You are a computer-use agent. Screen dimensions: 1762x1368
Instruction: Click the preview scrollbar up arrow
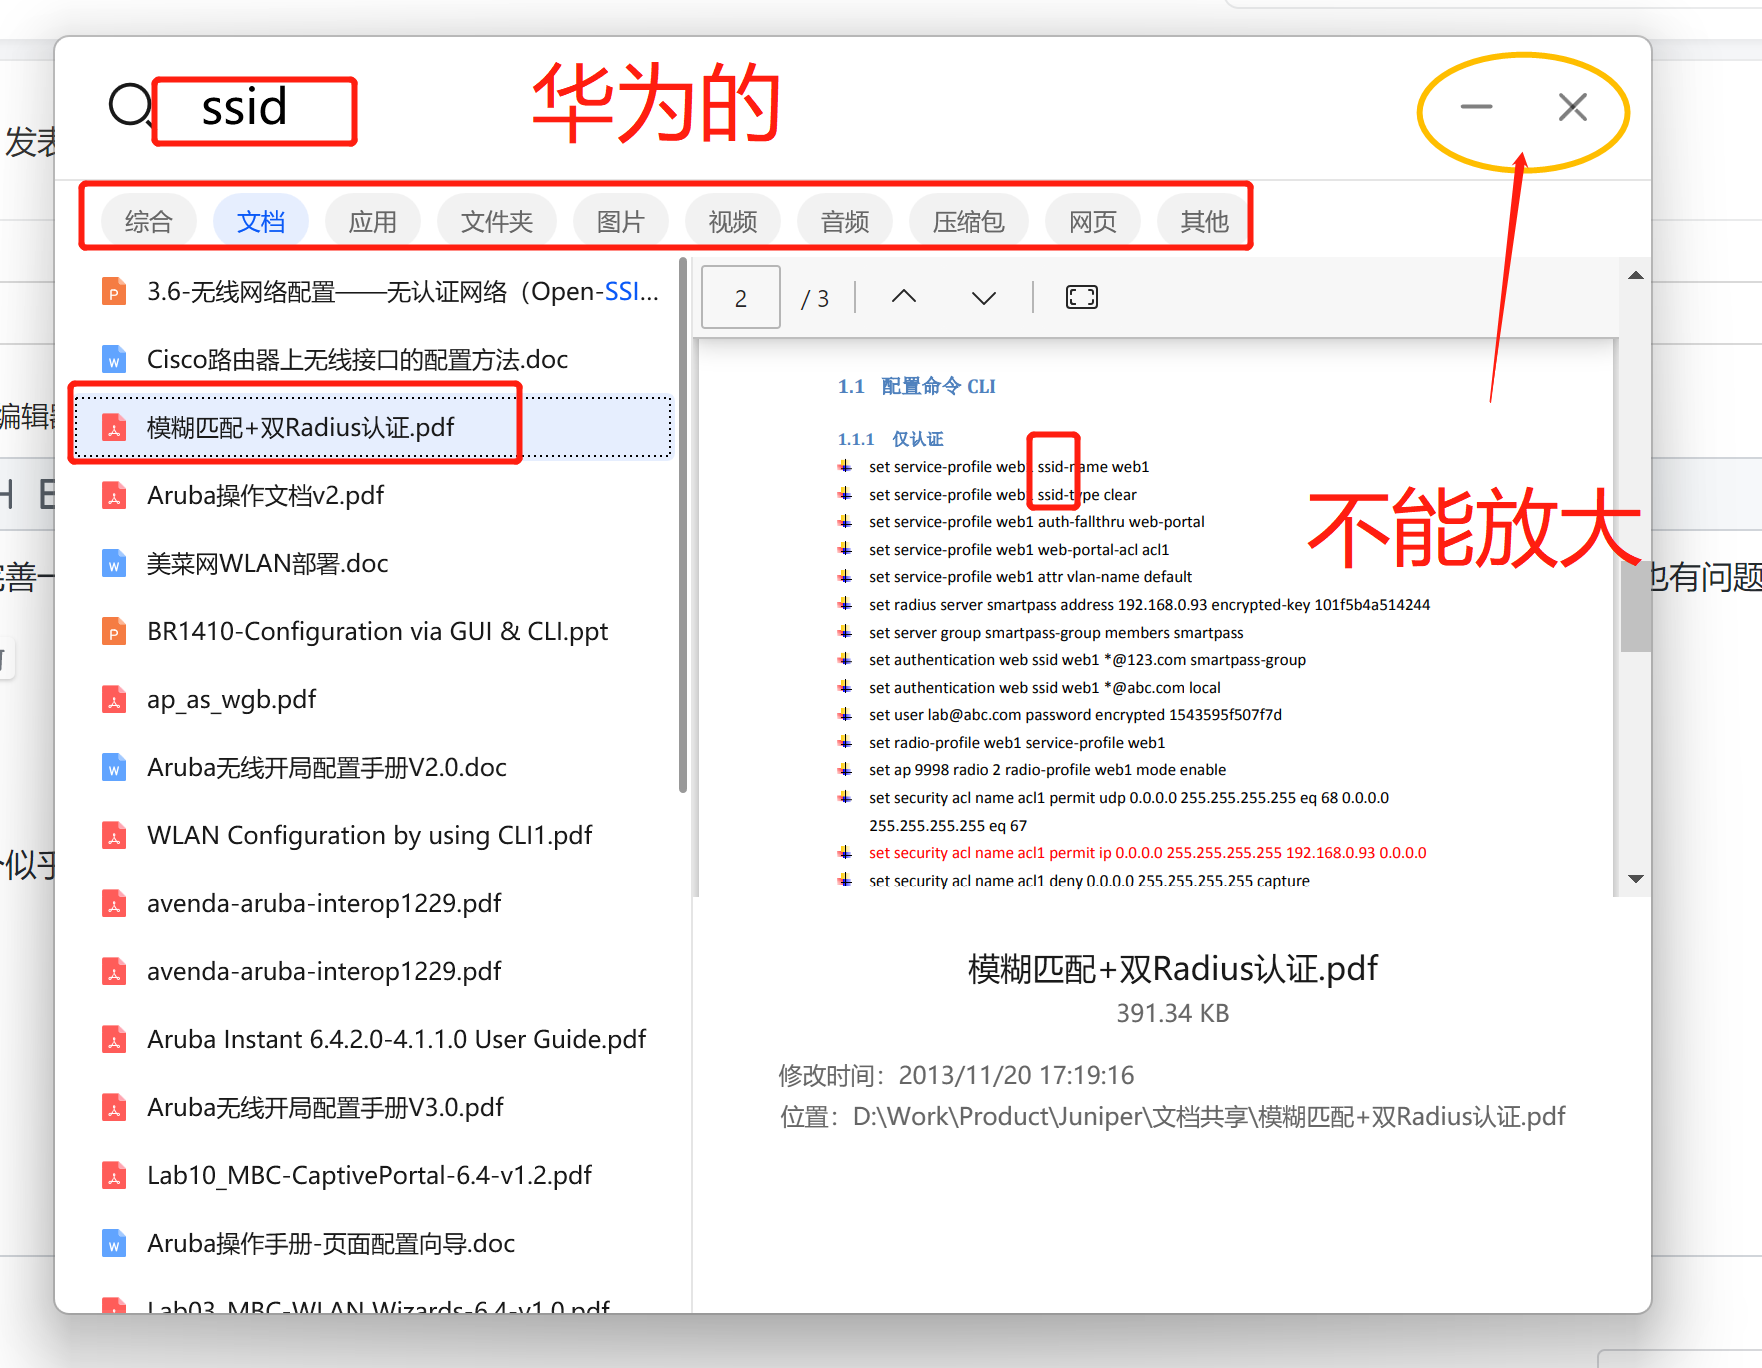click(1636, 275)
